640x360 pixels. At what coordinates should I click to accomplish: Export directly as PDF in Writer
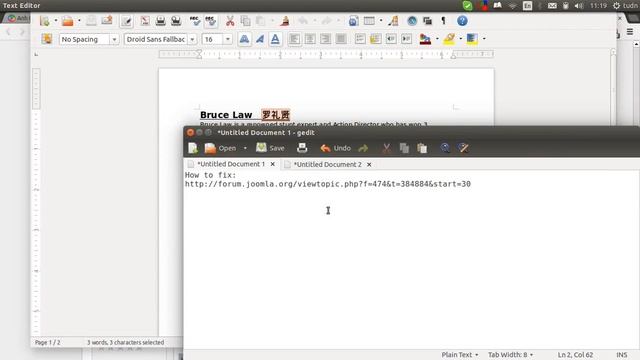tap(145, 21)
